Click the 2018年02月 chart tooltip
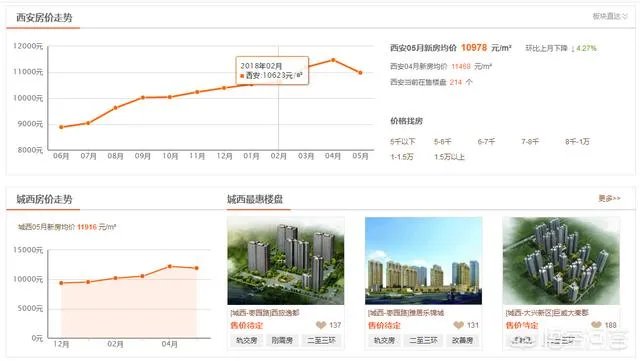Screen dimensions: 640x361 272,71
